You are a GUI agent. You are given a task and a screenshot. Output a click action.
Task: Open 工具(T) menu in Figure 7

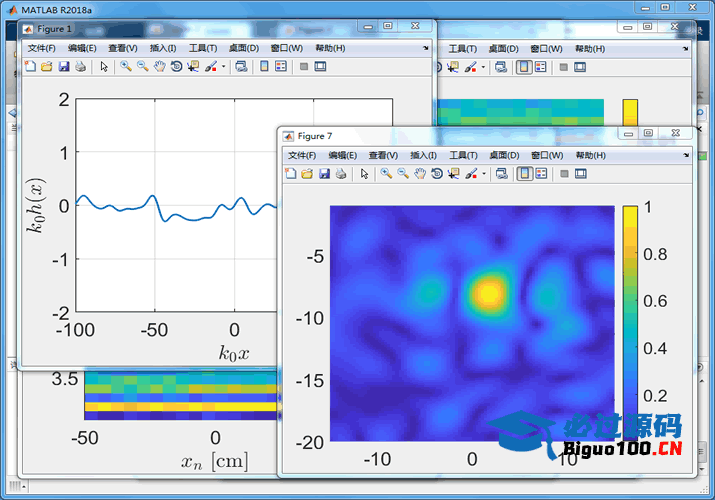[464, 156]
